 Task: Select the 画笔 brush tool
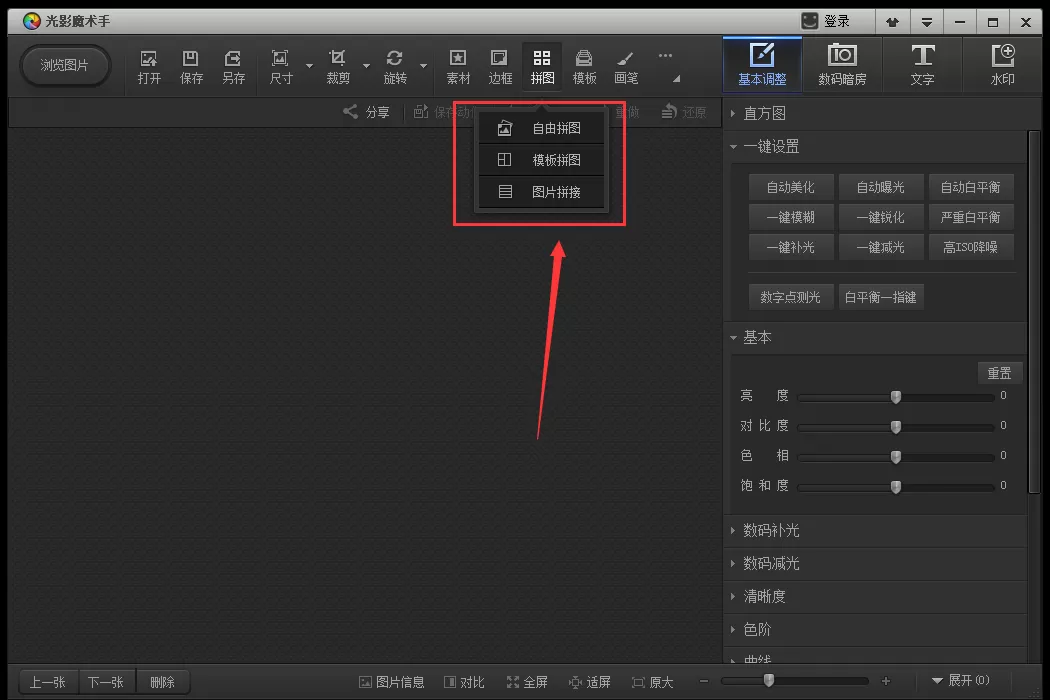[x=625, y=67]
